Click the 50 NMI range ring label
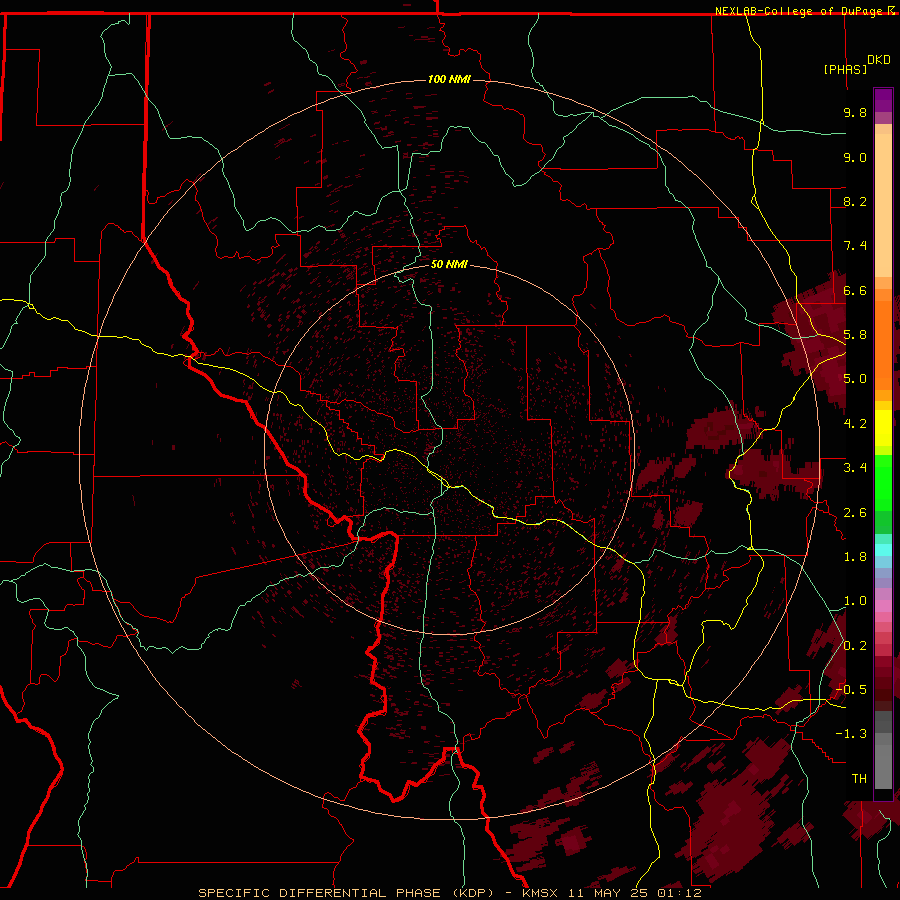 pyautogui.click(x=449, y=265)
